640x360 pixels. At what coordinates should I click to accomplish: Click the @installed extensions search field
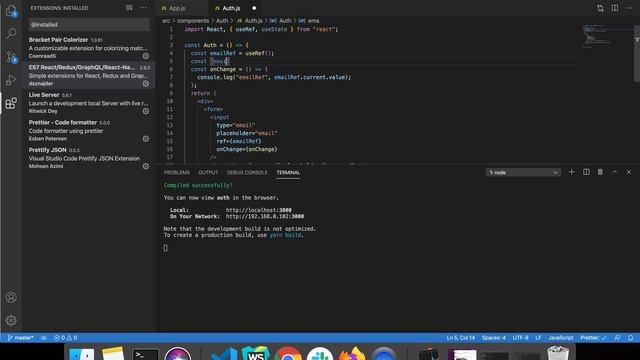click(89, 24)
